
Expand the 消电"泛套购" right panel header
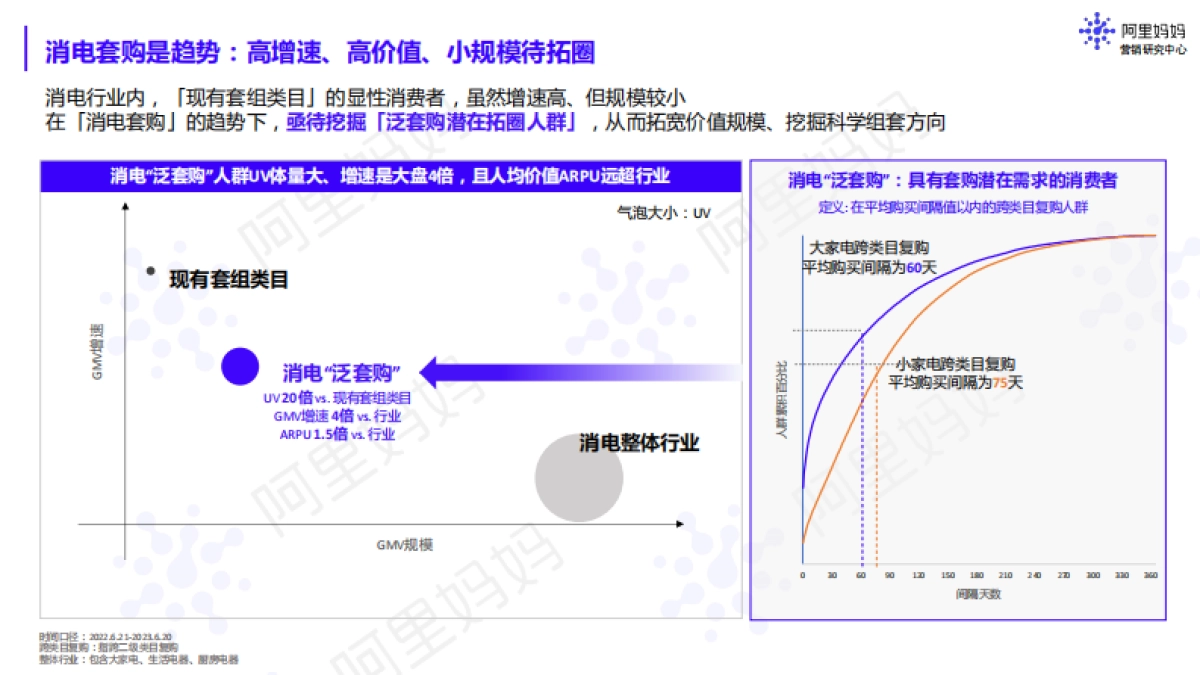click(x=955, y=180)
